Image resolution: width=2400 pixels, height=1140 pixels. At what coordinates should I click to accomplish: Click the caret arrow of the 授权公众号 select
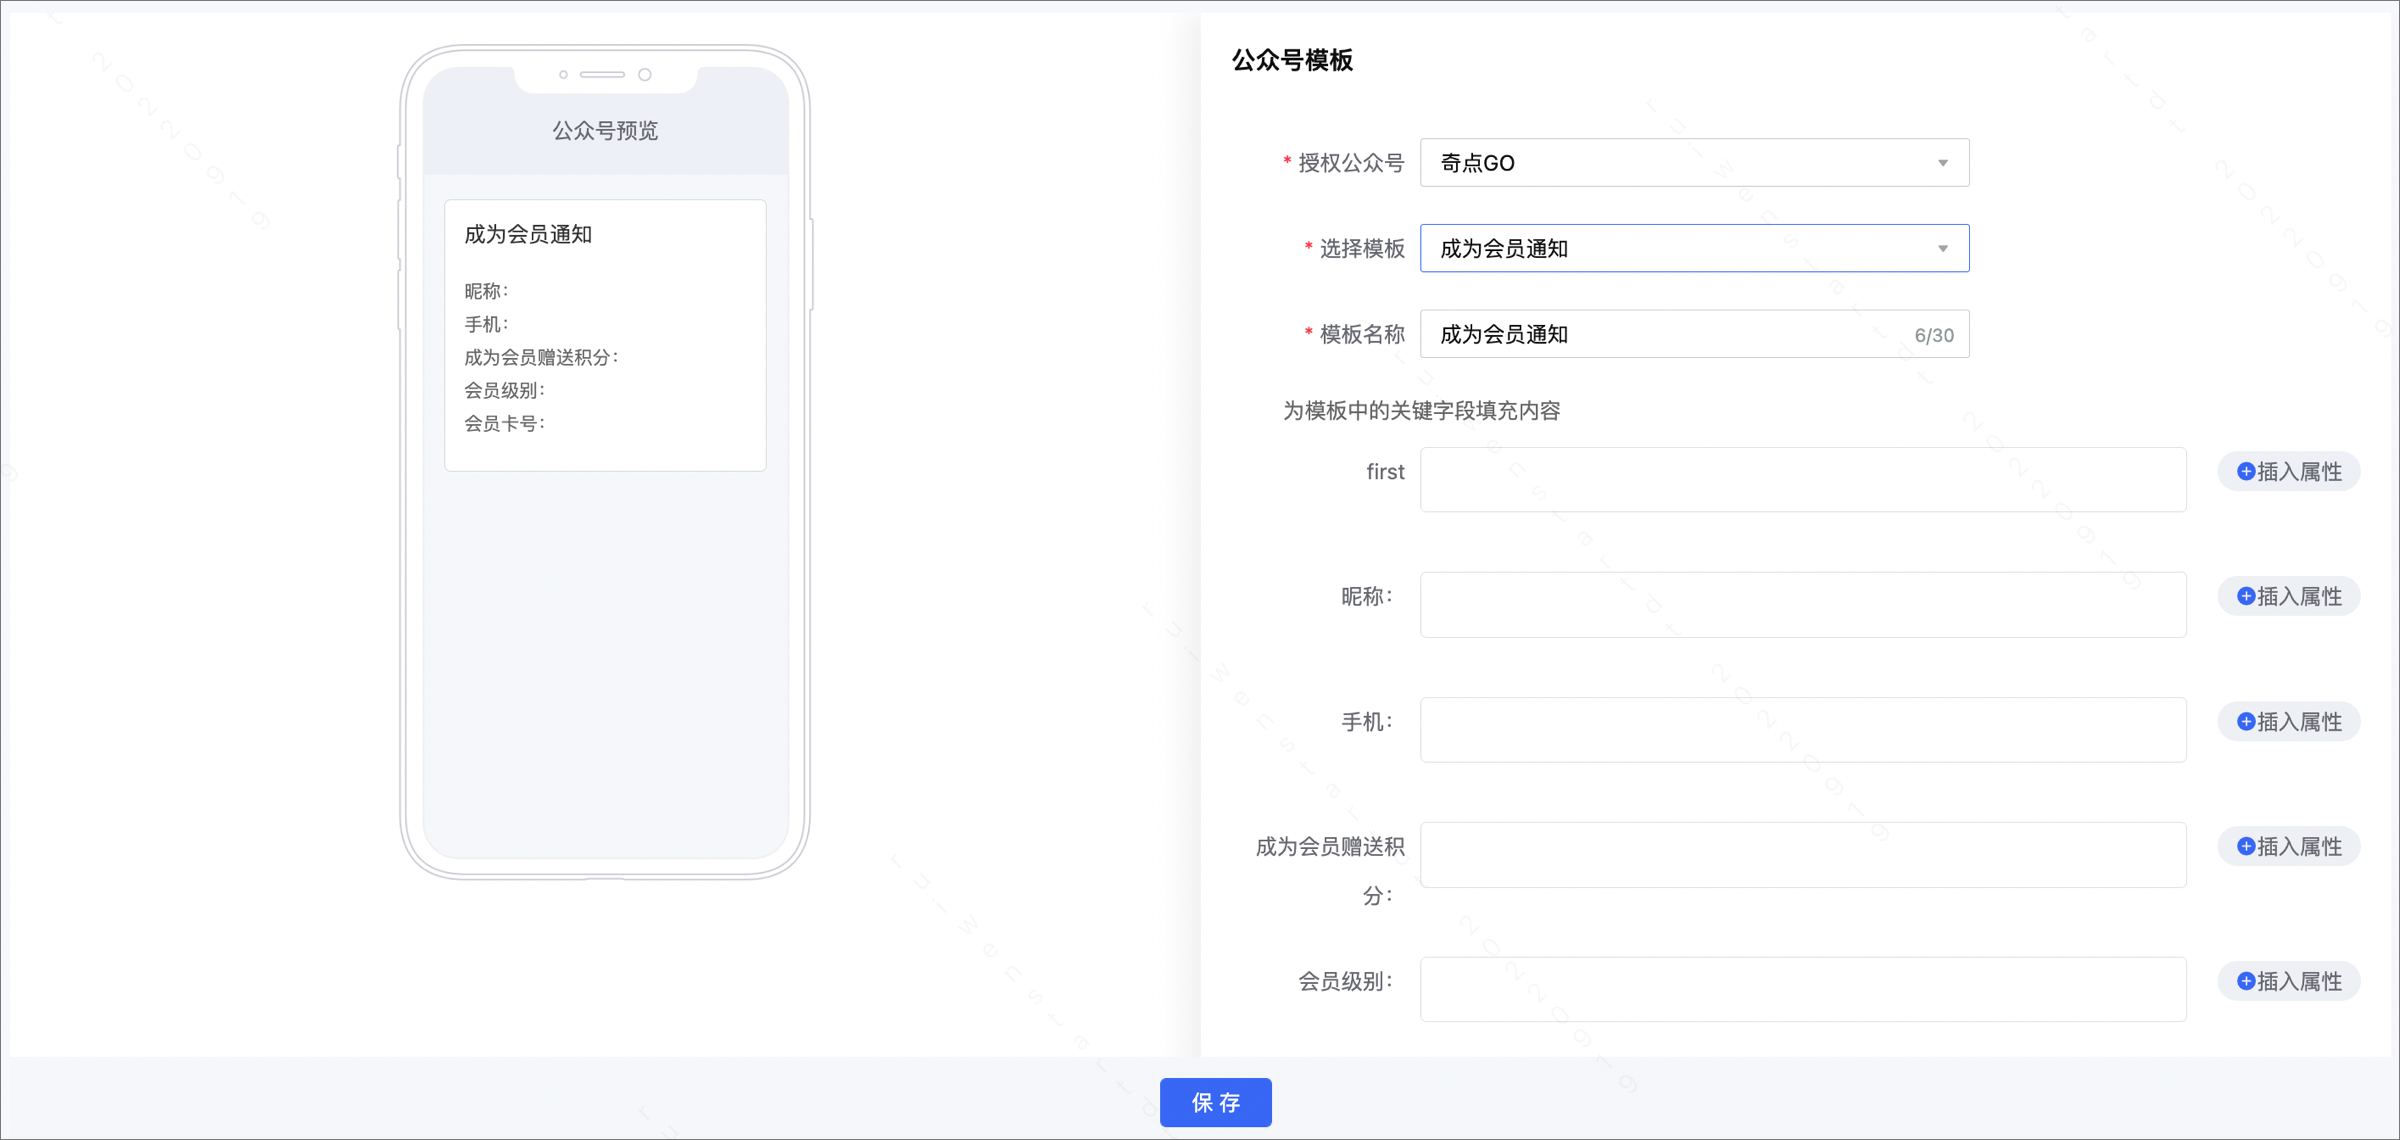1942,163
